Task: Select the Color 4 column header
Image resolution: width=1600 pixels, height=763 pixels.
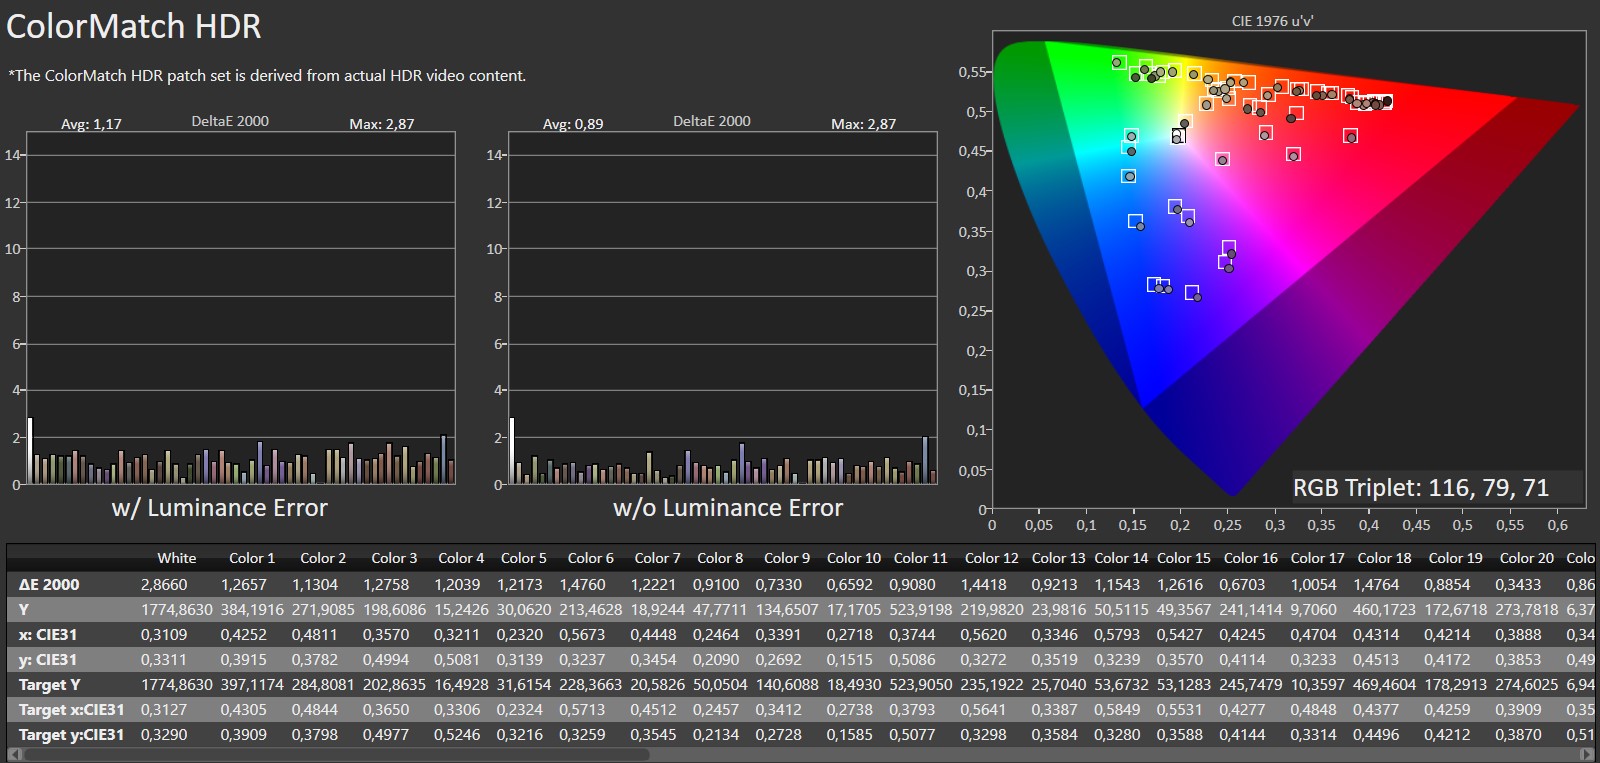Action: (460, 558)
